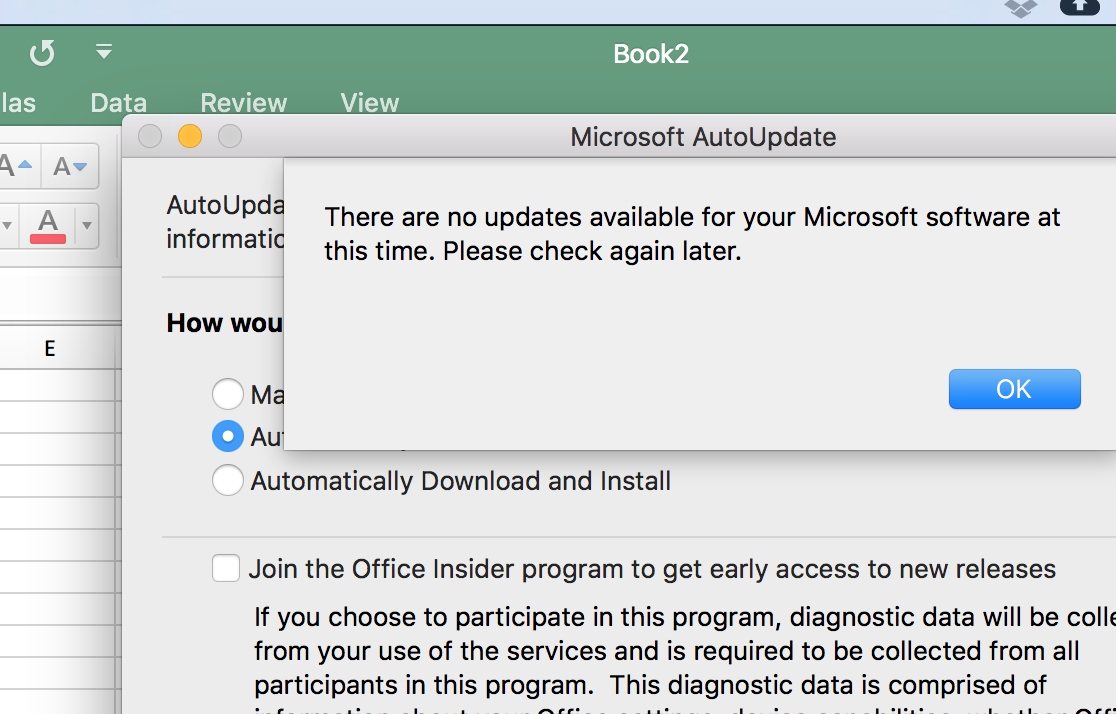Apply the red font color
Viewport: 1116px width, 714px height.
coord(48,224)
